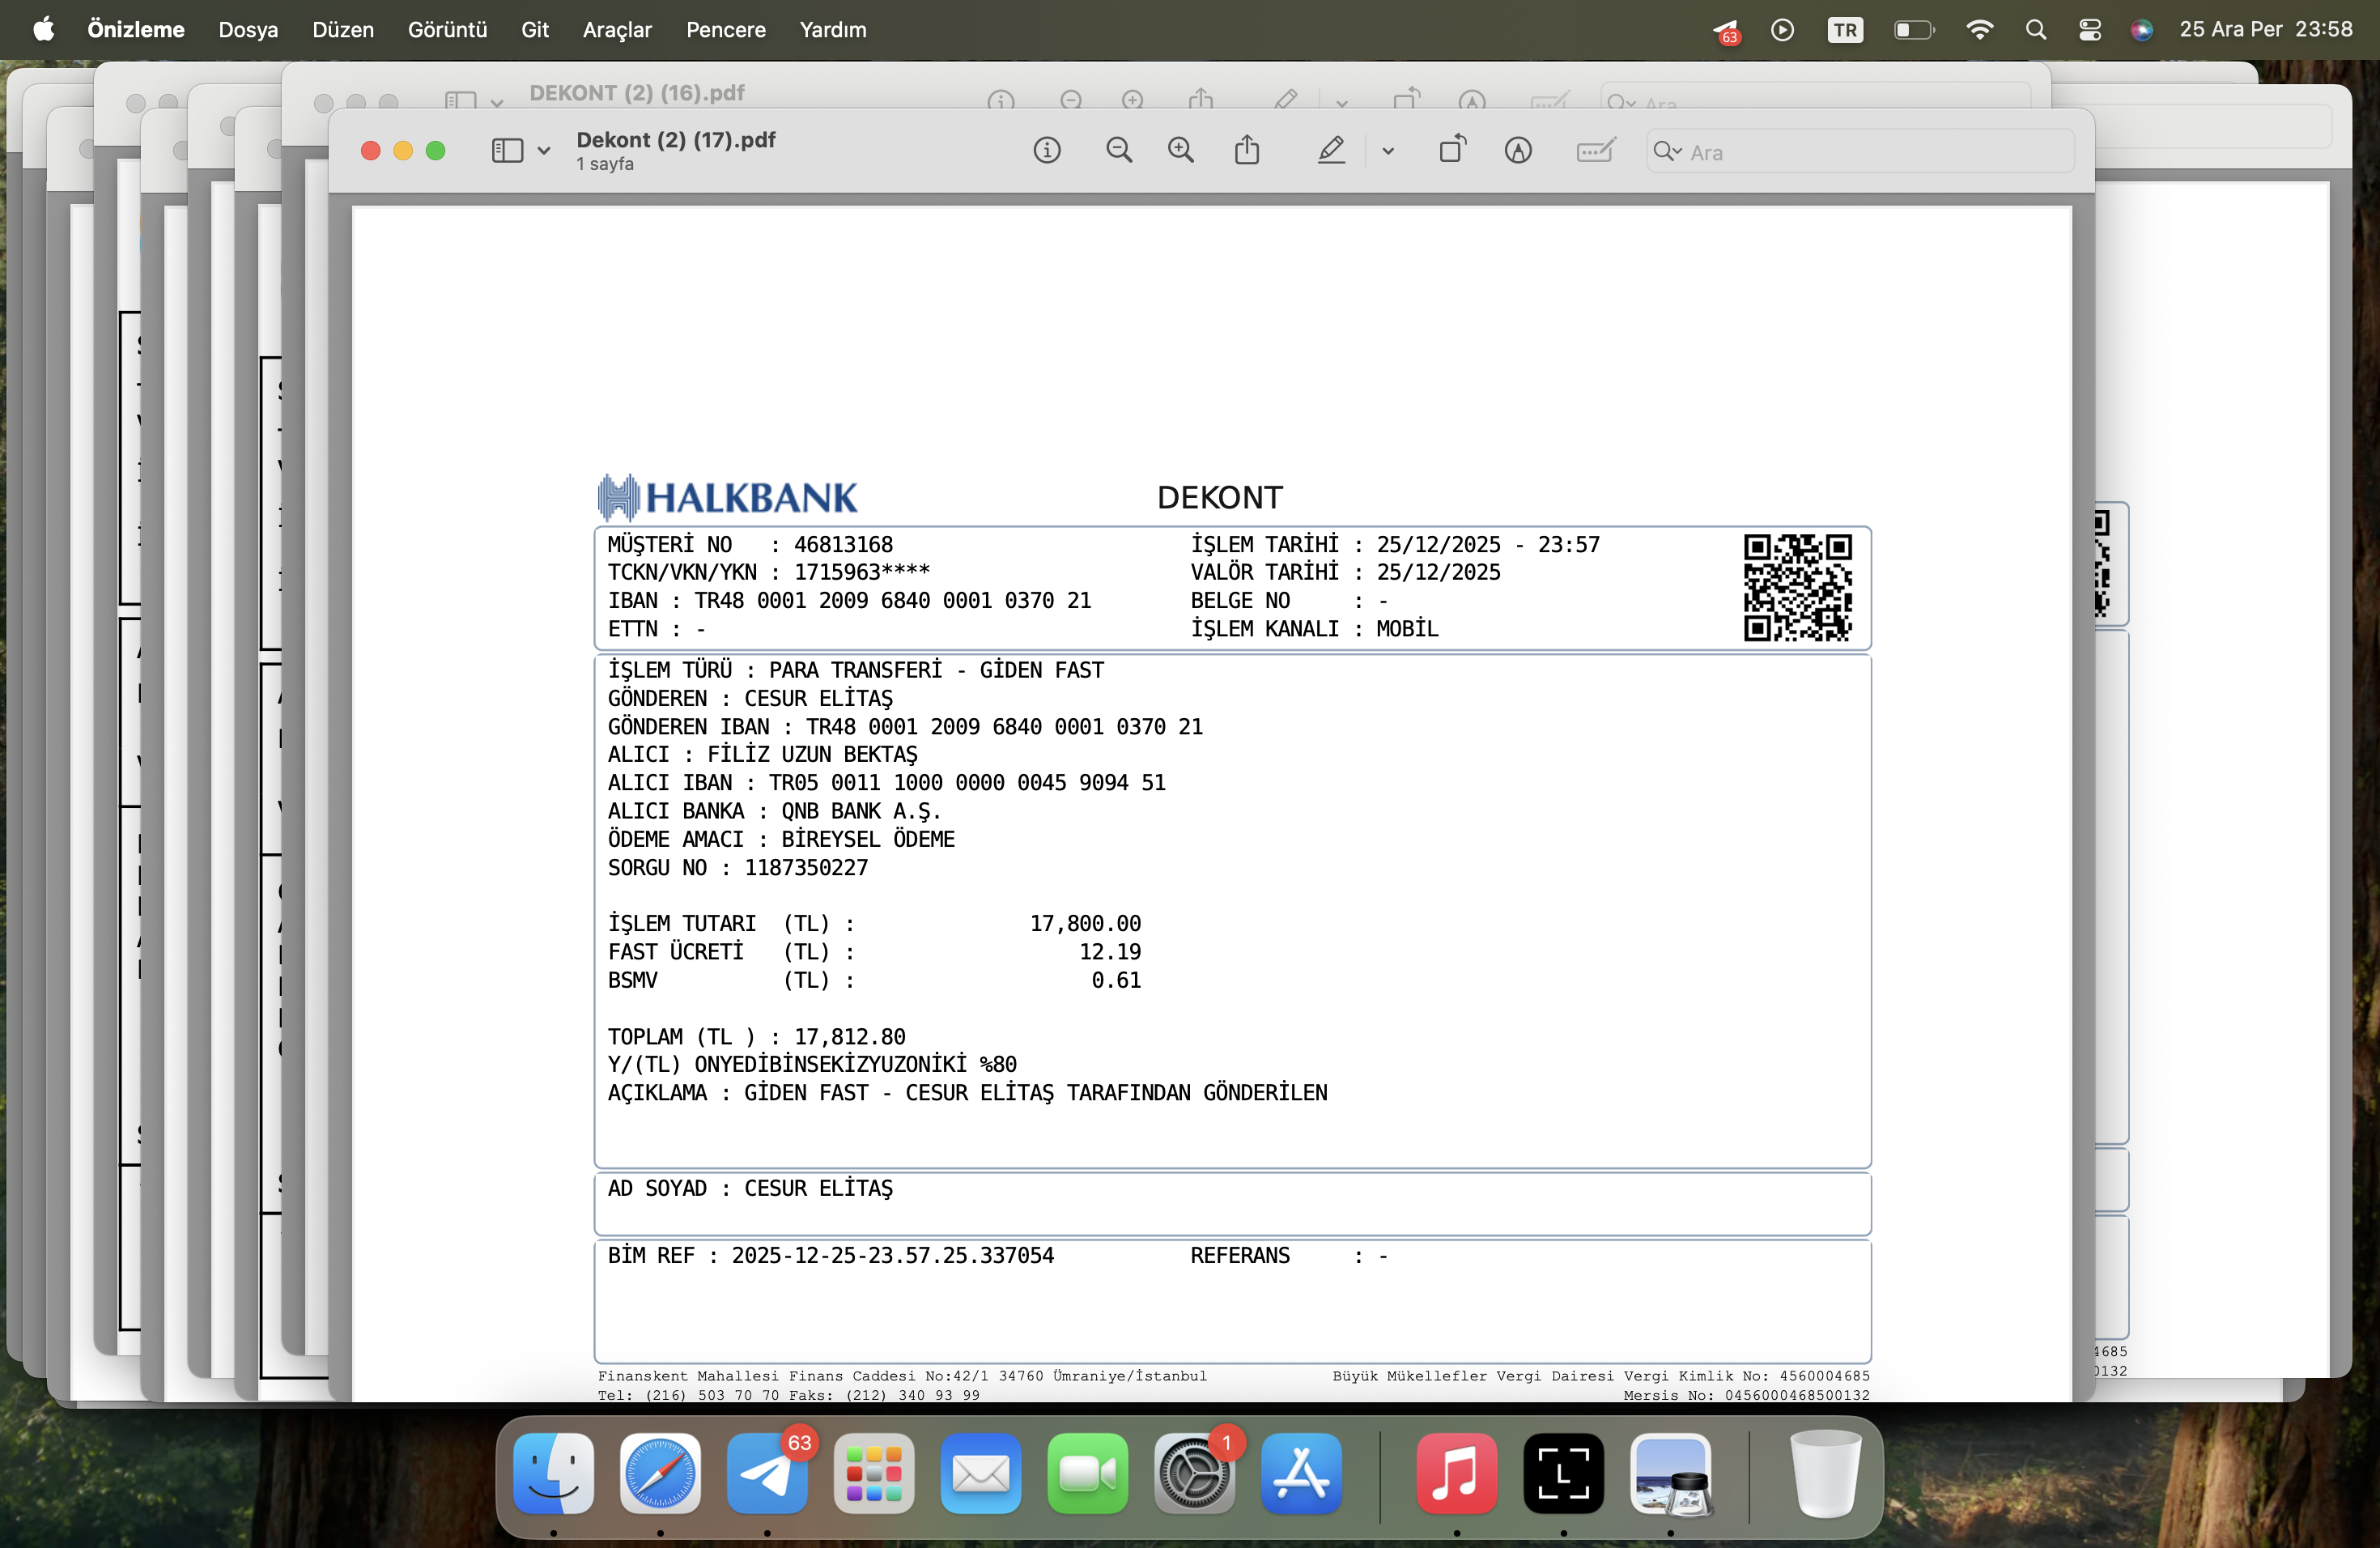Click the QR code on the receipt
Screen dimensions: 2380x1548
[x=1798, y=587]
